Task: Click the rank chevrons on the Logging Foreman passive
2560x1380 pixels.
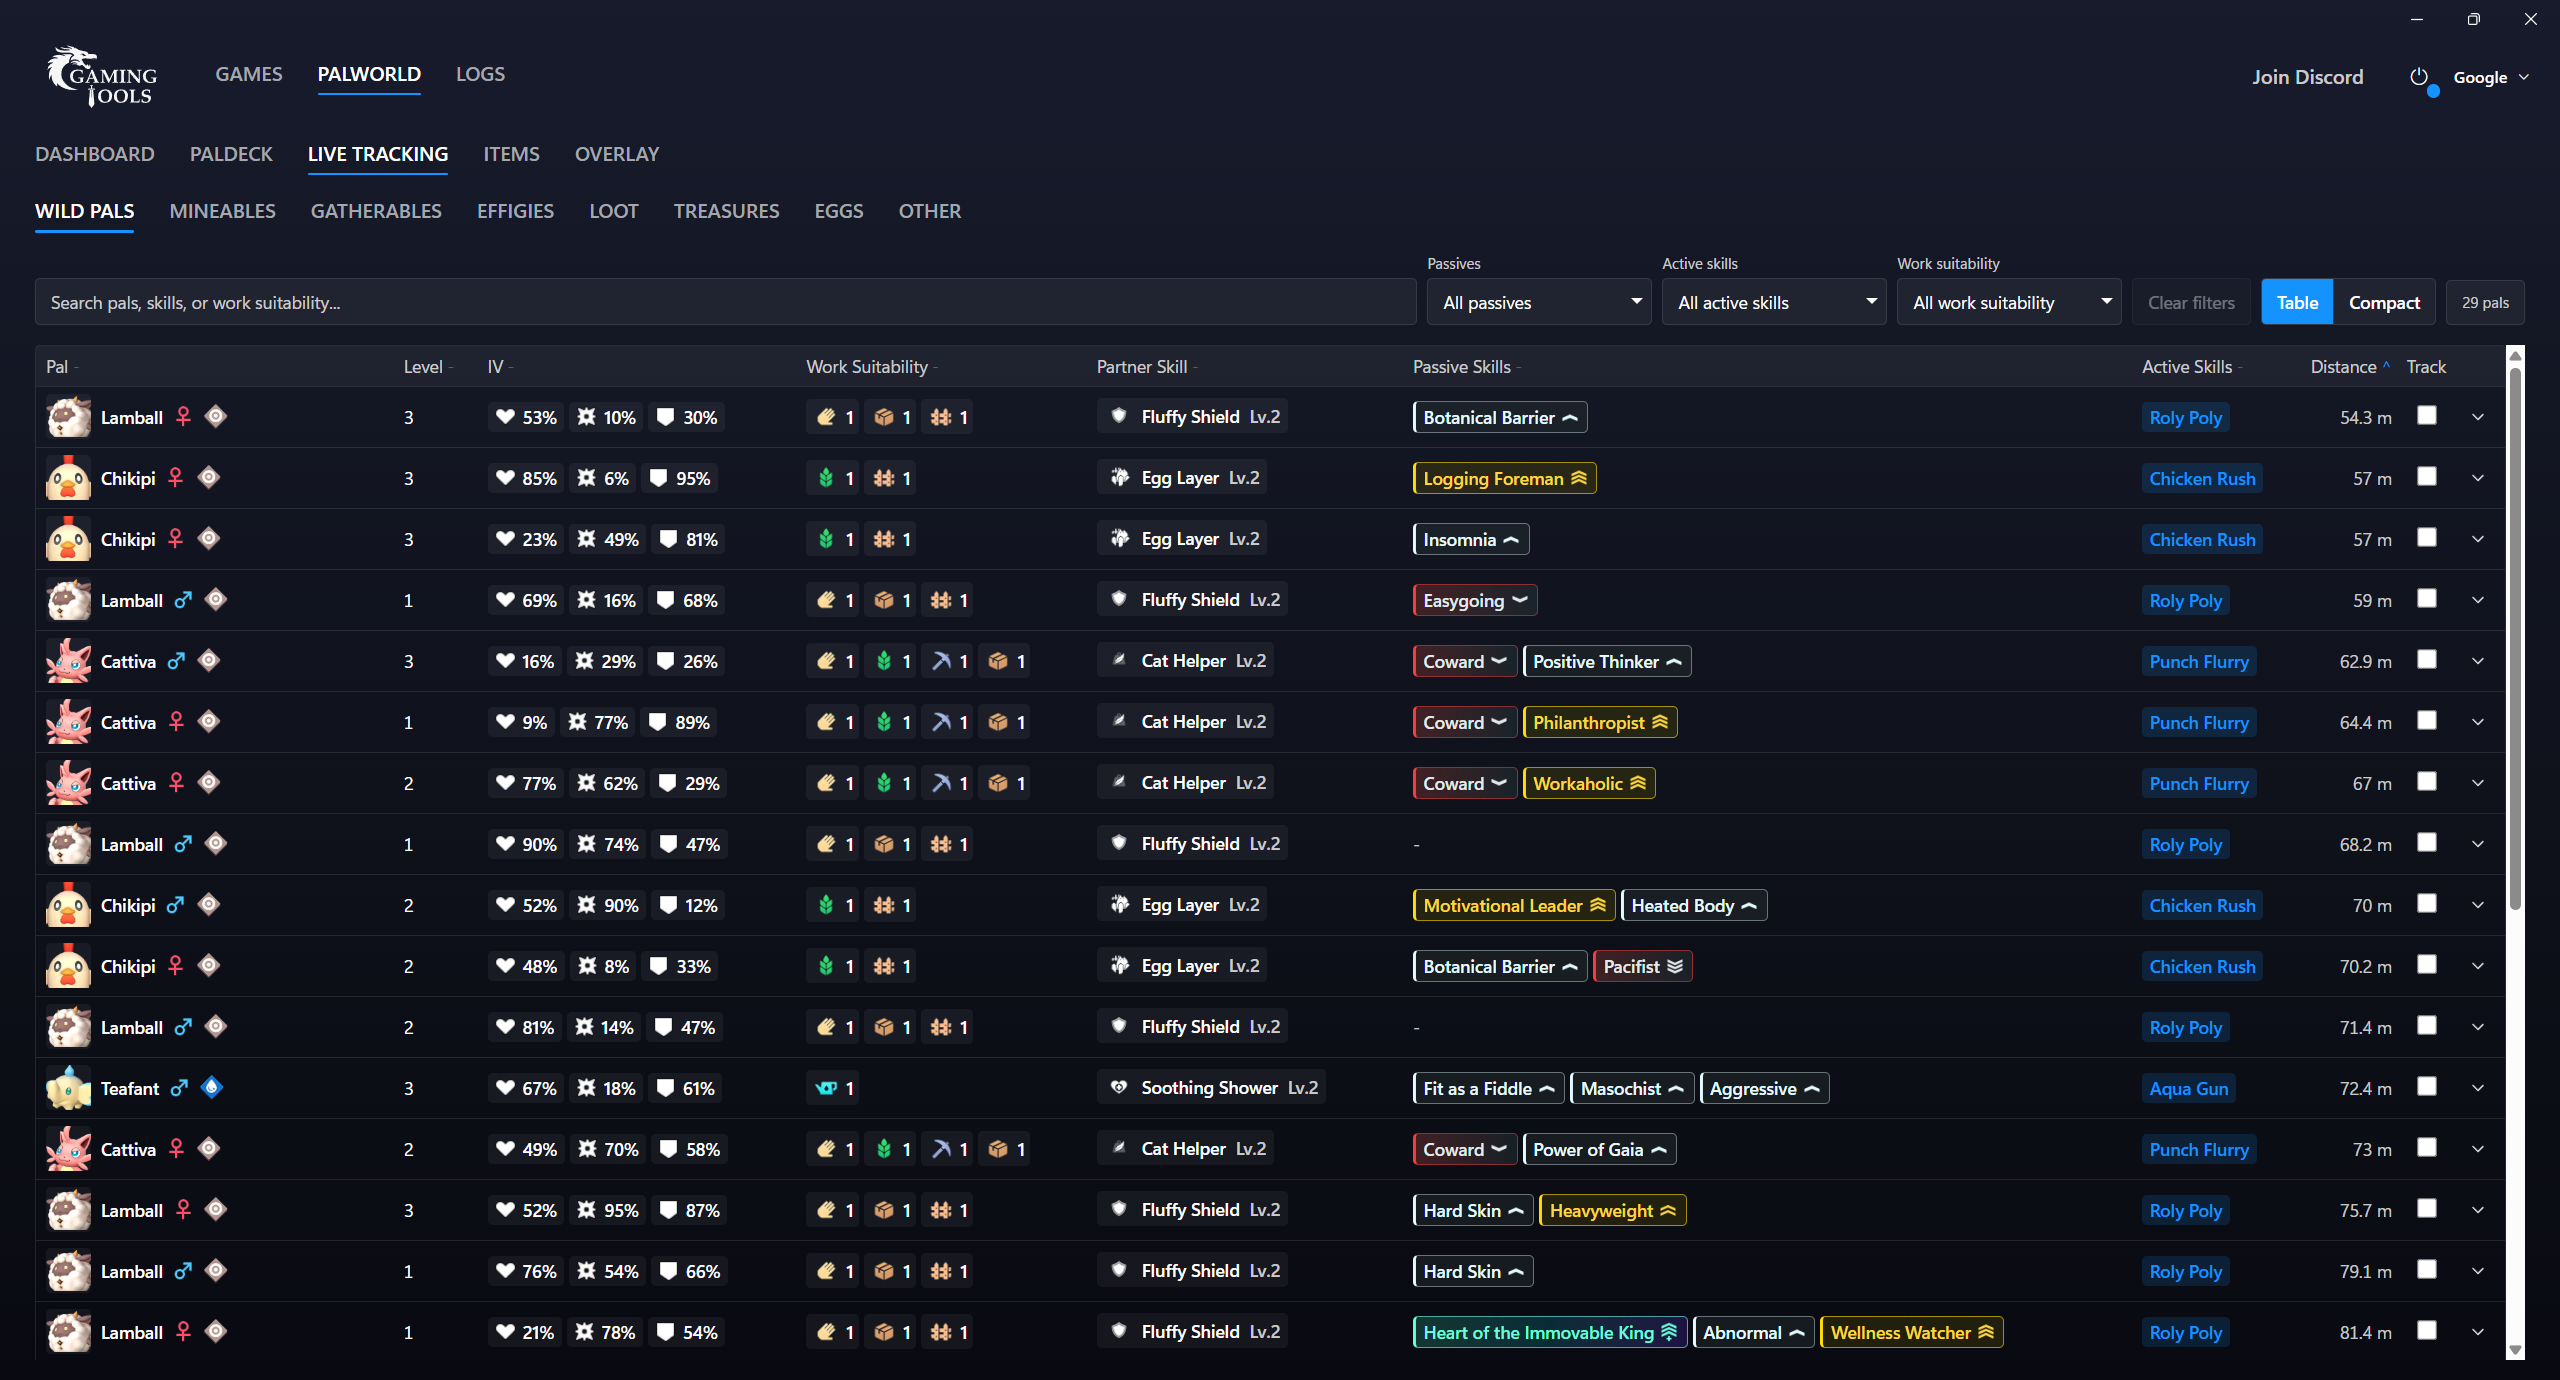Action: click(1579, 478)
